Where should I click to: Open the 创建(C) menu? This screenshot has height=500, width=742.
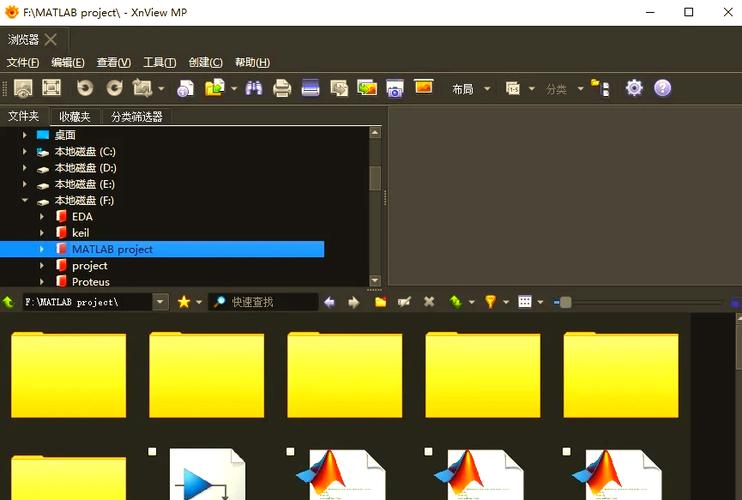click(205, 62)
